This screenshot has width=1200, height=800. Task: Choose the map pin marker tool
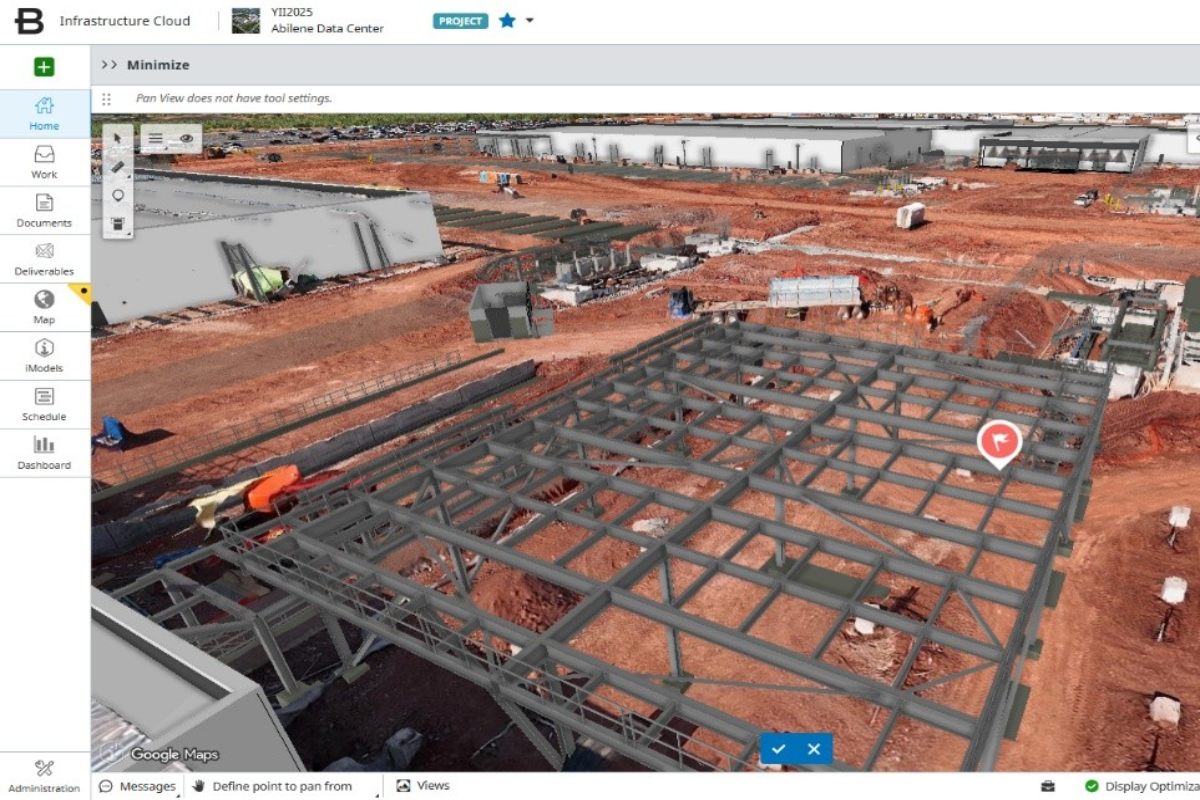coord(118,195)
